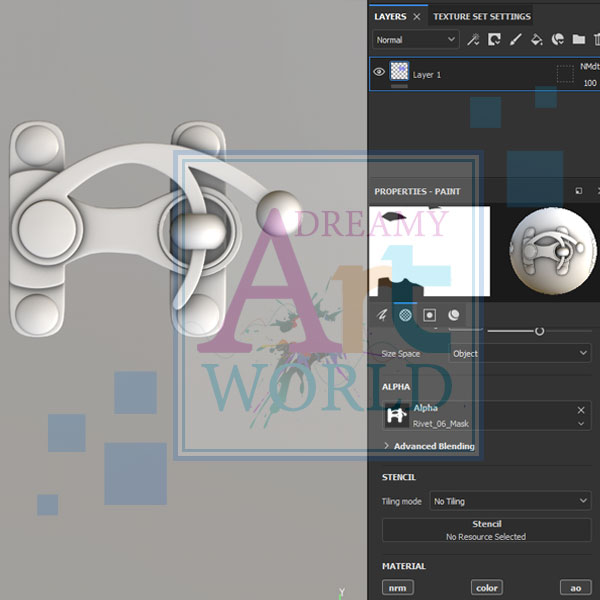600x600 pixels.
Task: Toggle the color material channel
Action: pos(486,588)
